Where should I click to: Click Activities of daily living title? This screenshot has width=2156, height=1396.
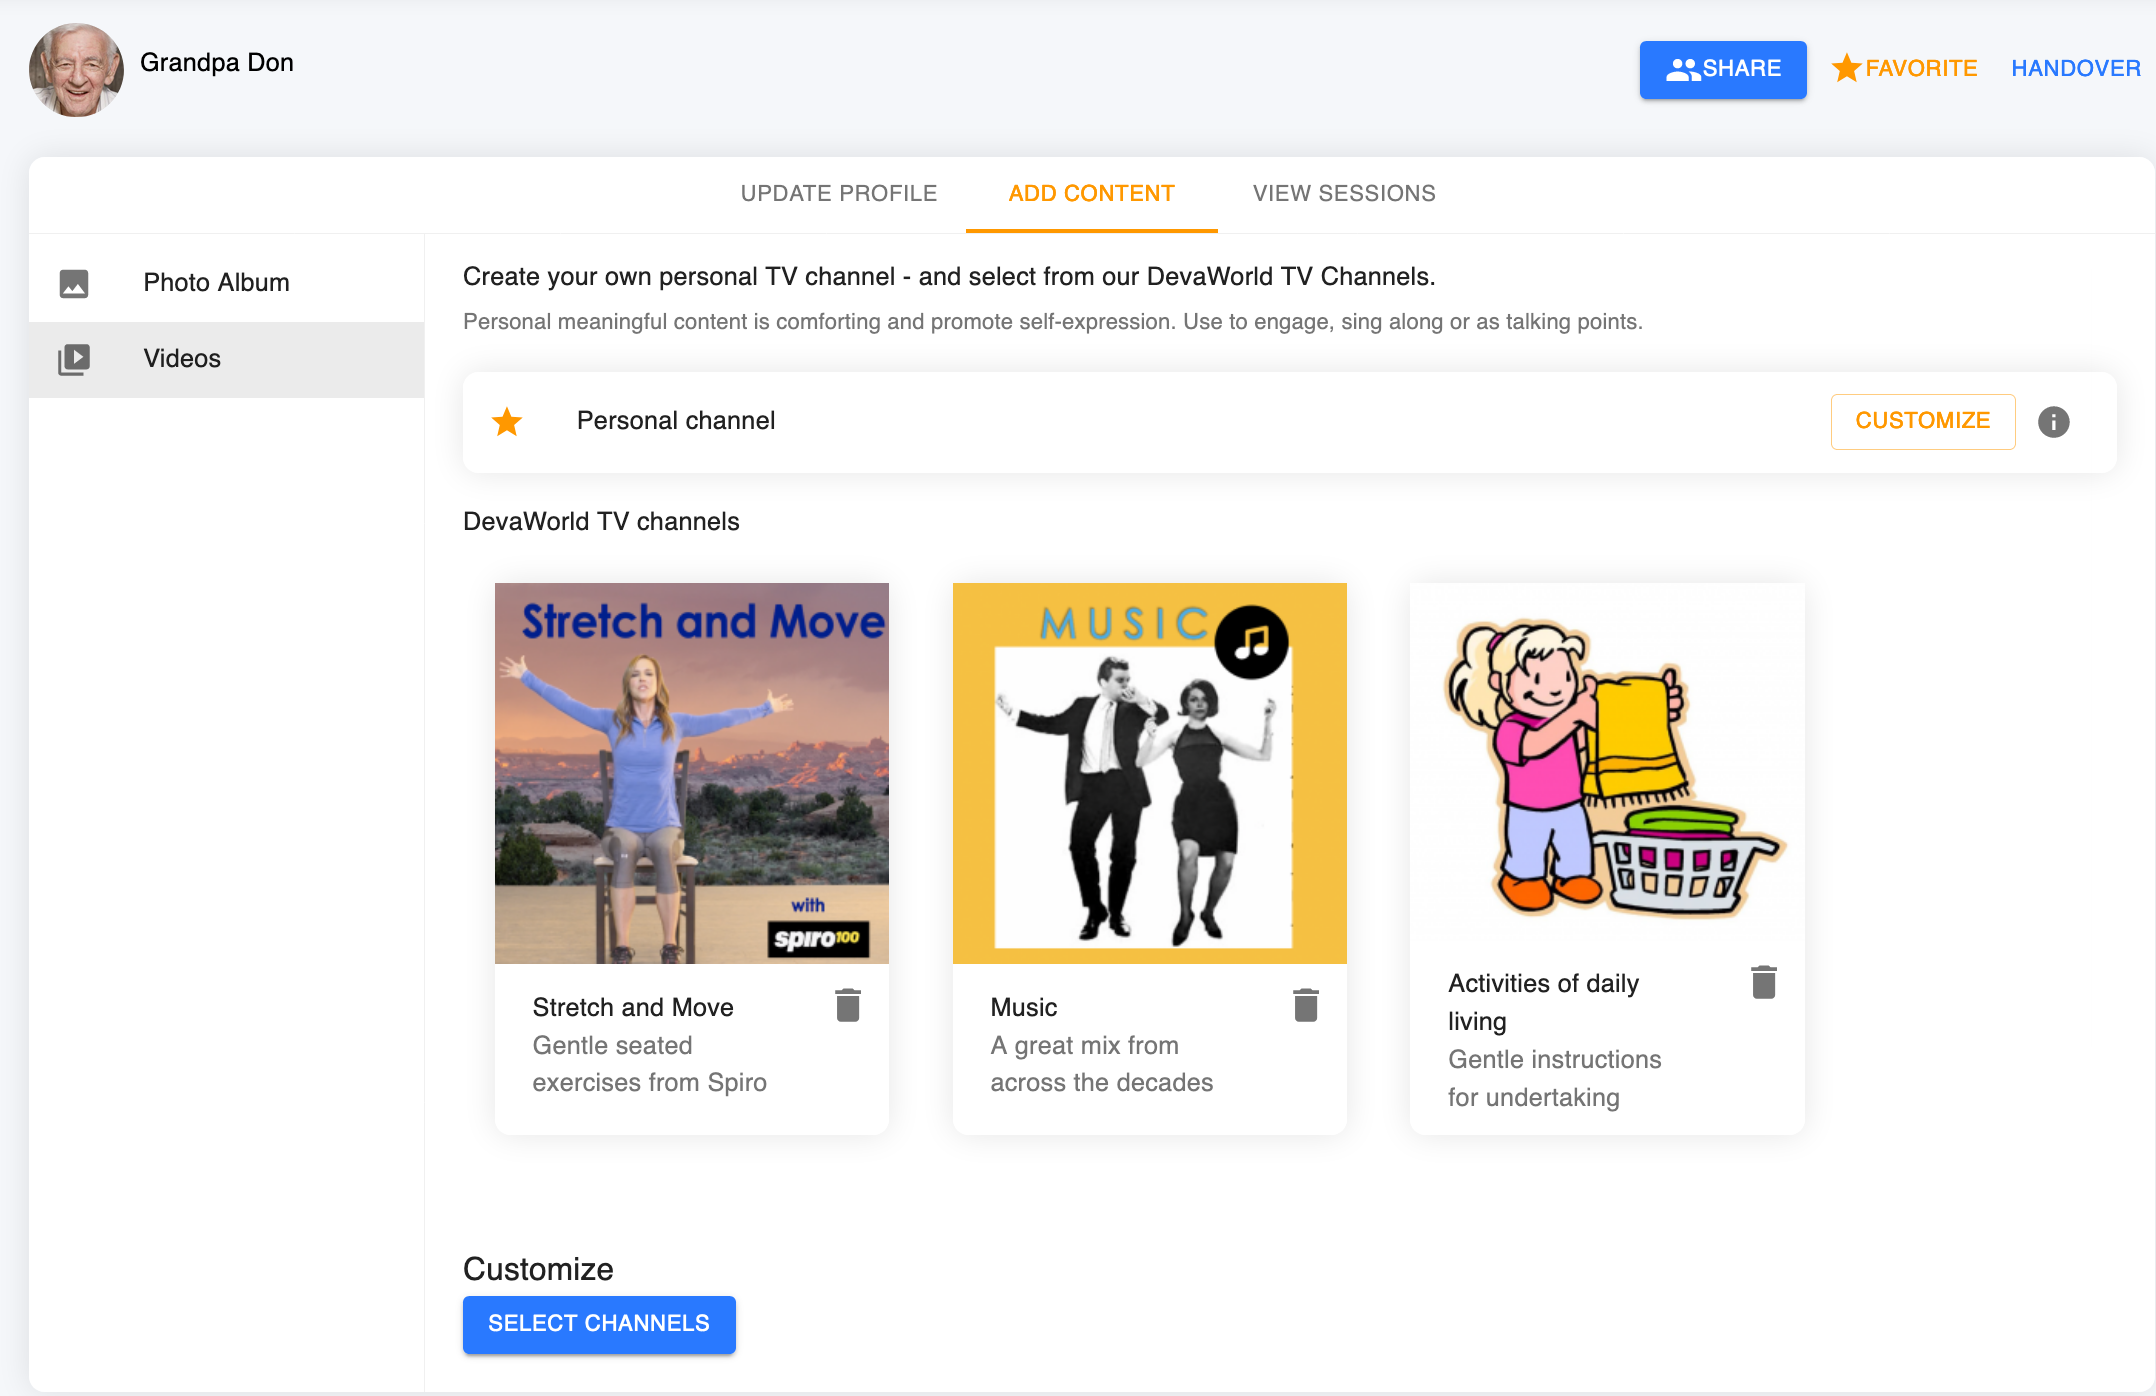click(1544, 1002)
